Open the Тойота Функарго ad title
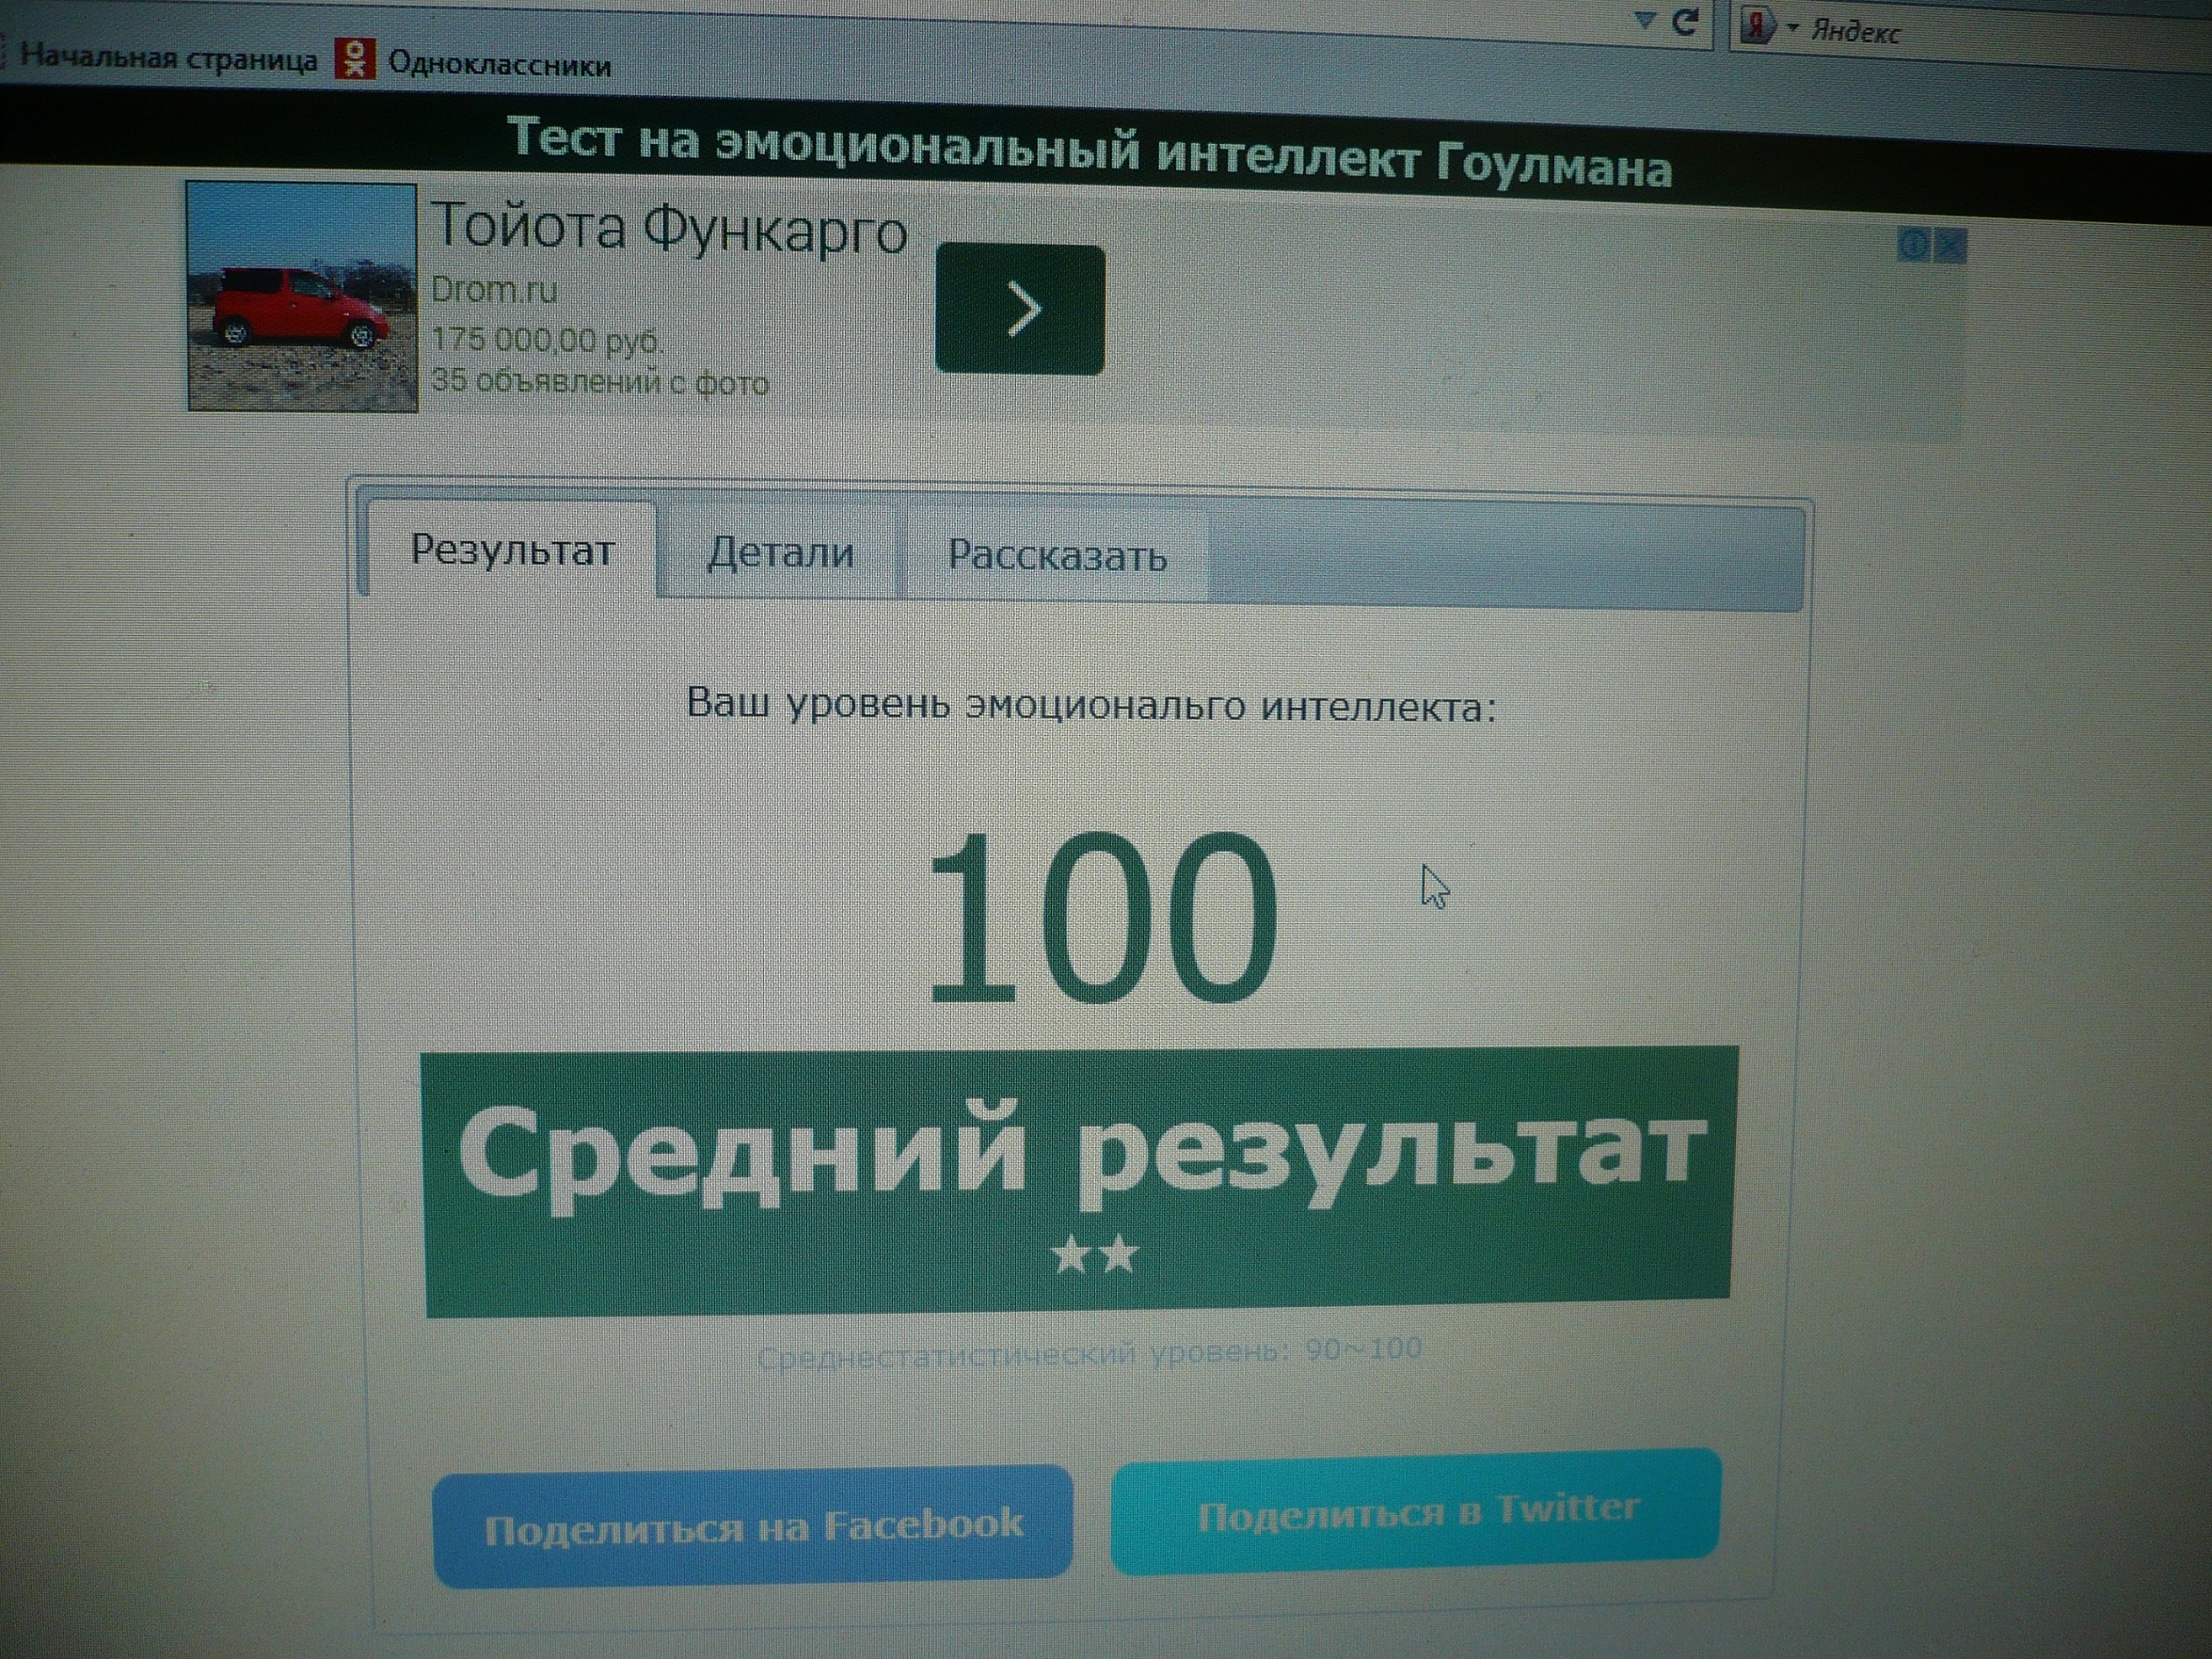Screen dimensions: 2212x1659 pos(669,227)
